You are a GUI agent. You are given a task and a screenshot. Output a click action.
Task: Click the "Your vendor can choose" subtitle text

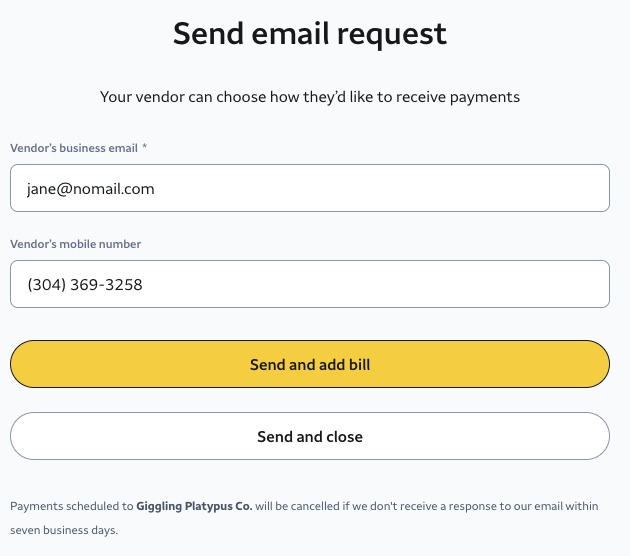point(200,97)
